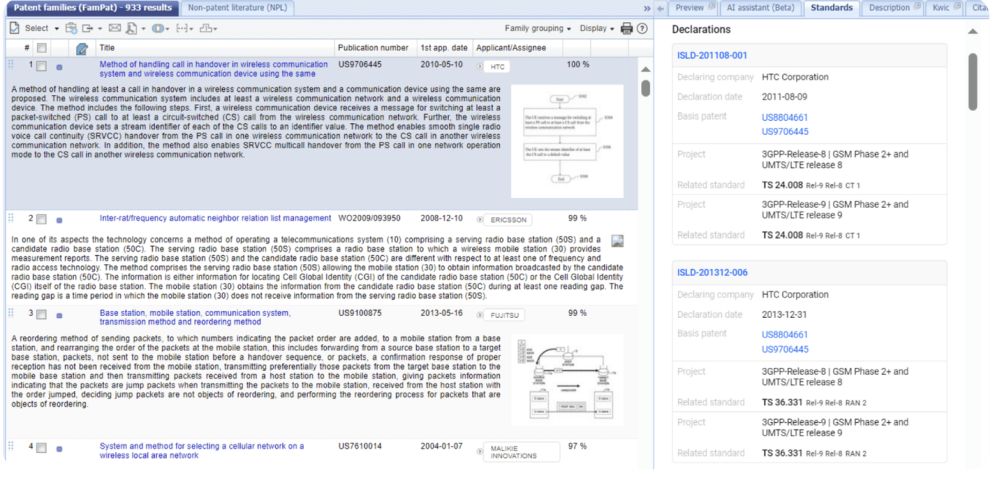Click the print icon in results toolbar
Screen dimensions: 1000x478
626,29
